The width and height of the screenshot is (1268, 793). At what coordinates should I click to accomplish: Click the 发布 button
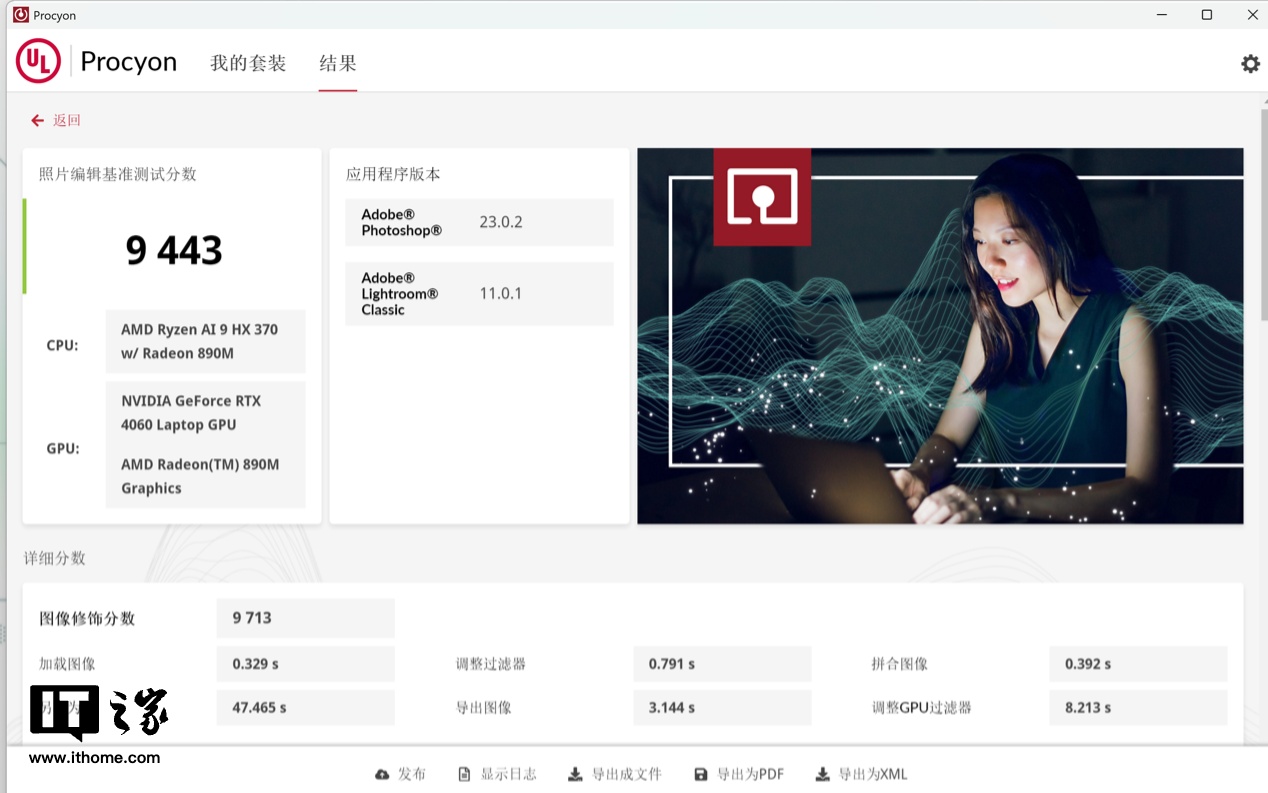click(x=411, y=775)
